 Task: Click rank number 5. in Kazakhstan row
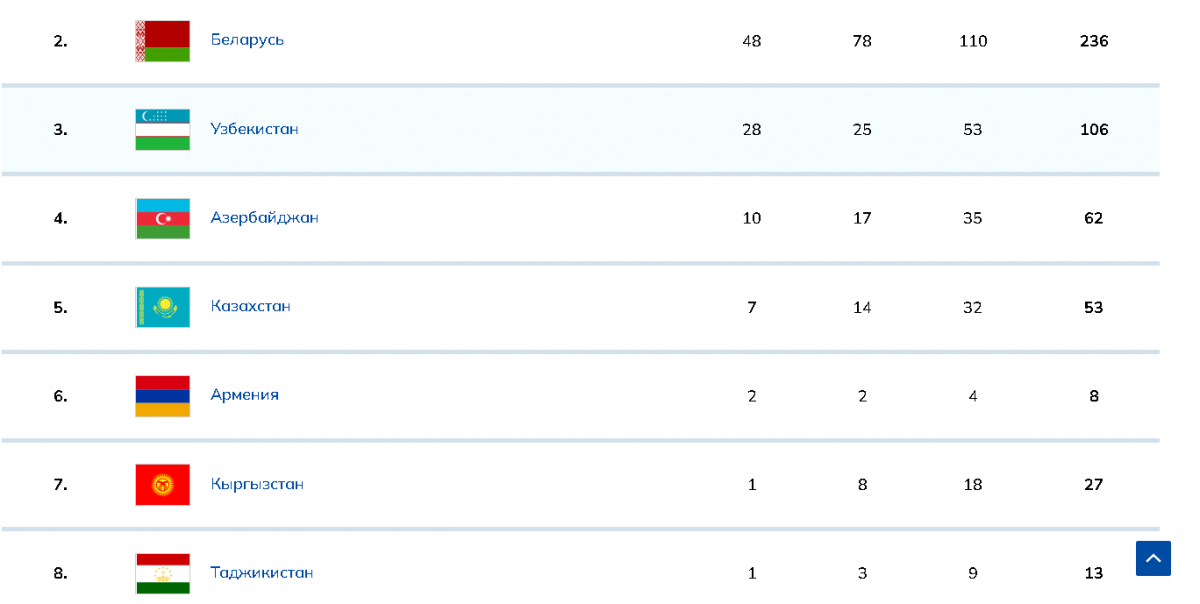(x=60, y=307)
